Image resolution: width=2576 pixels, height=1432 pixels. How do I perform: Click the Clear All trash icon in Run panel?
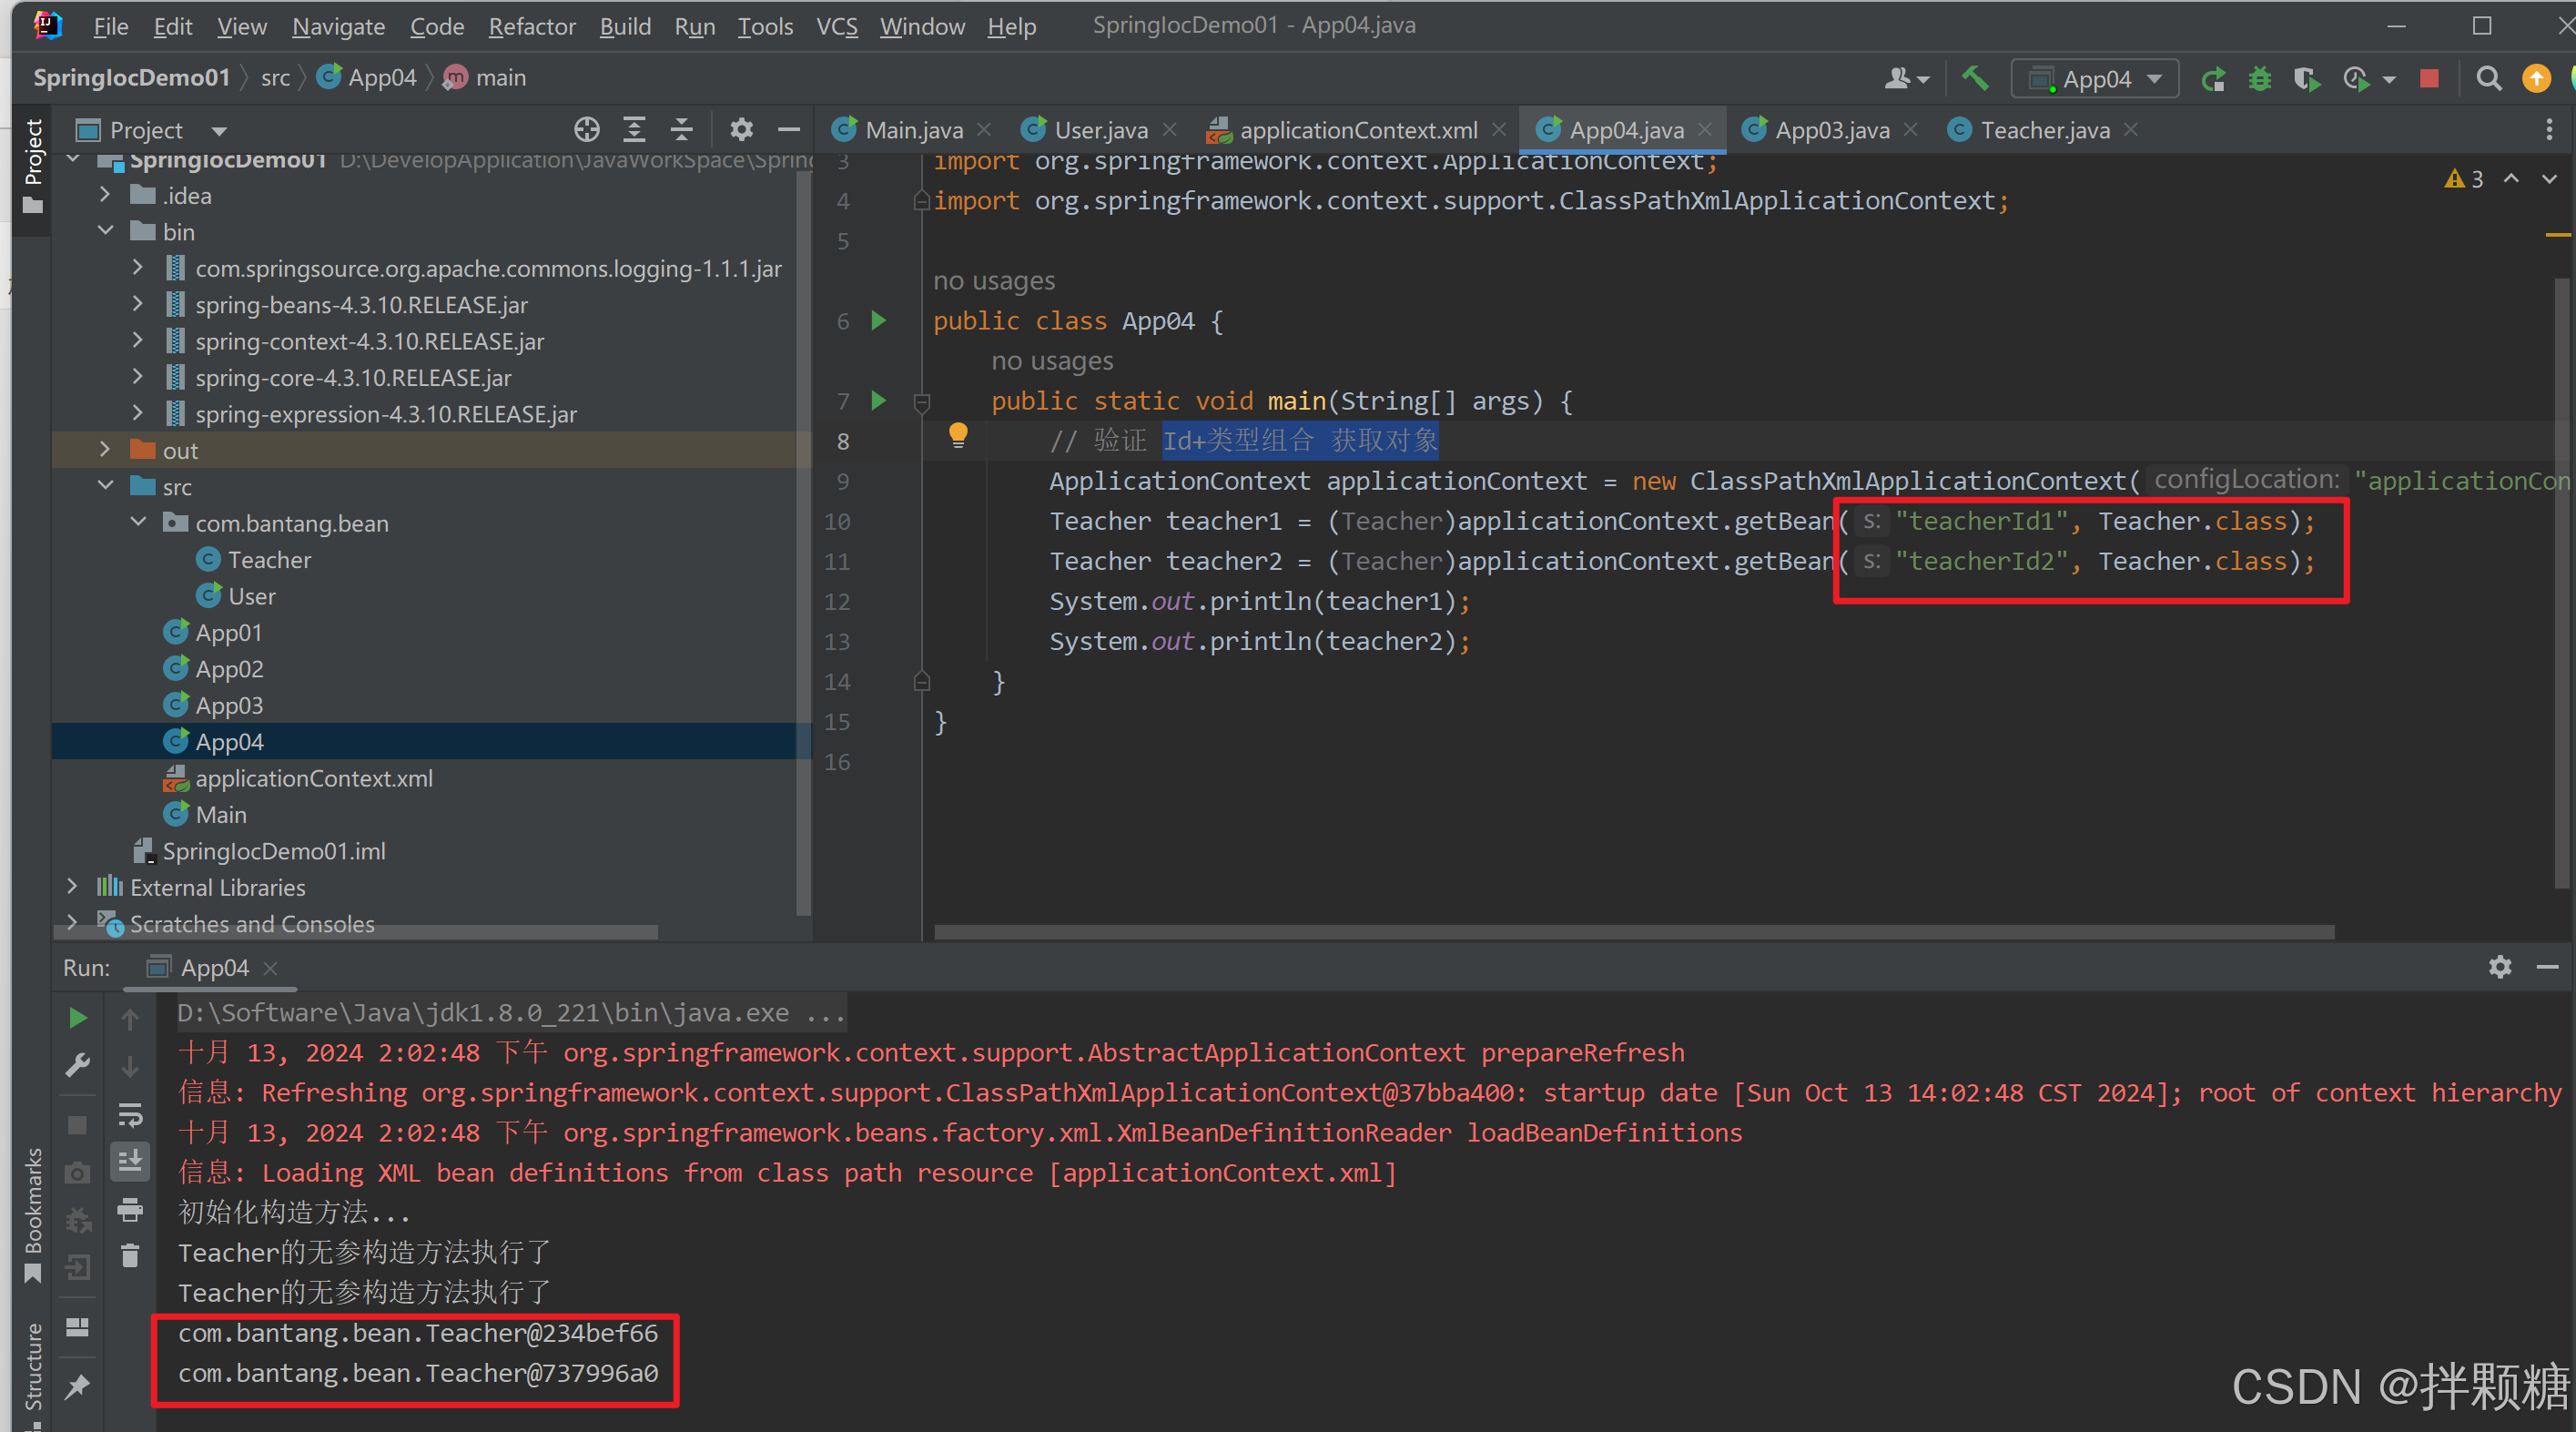tap(130, 1256)
